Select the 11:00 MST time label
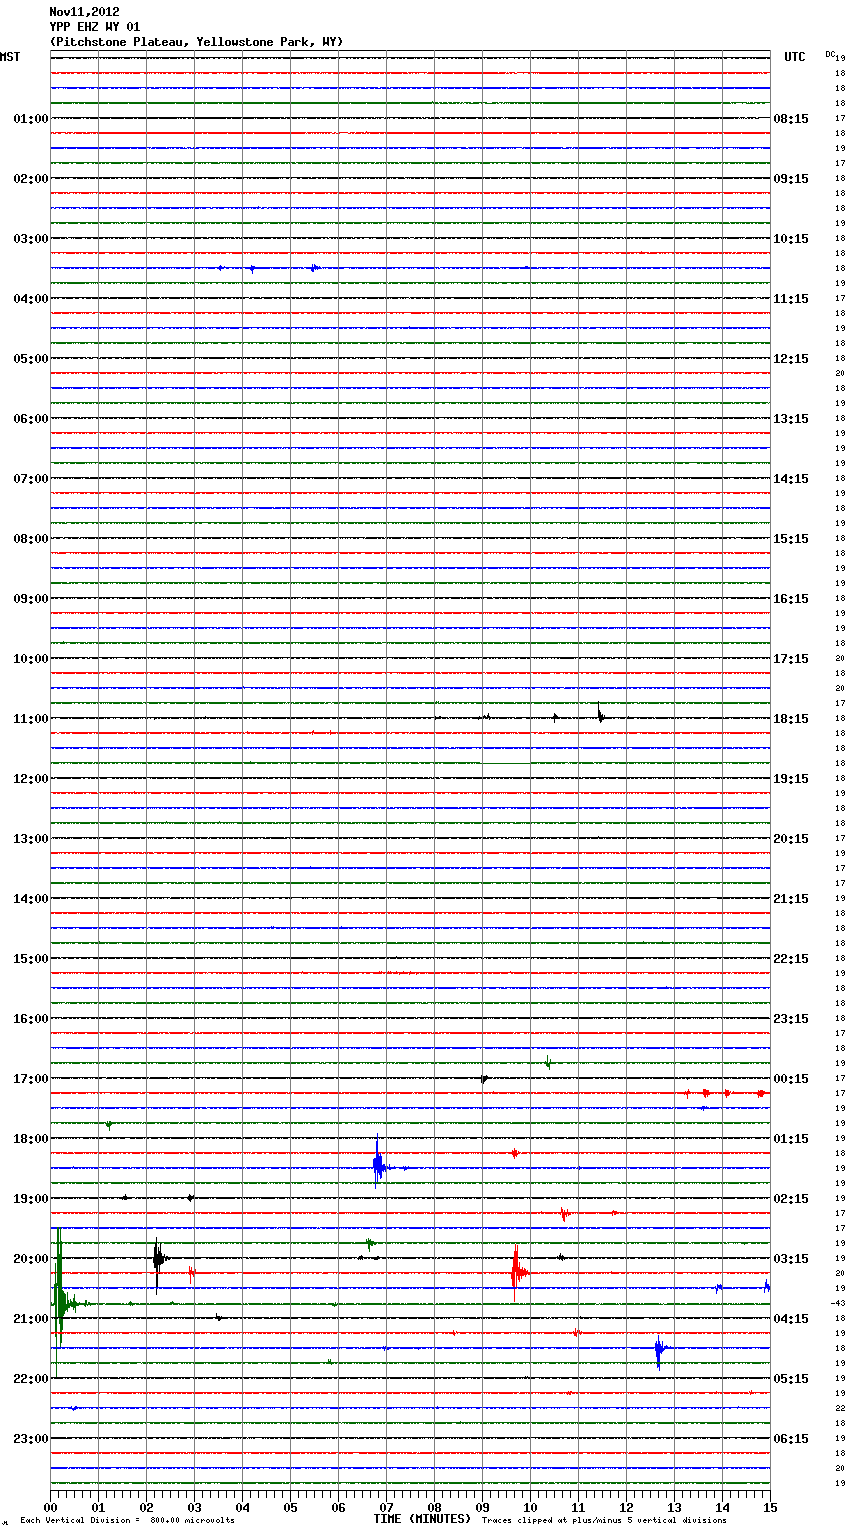 [x=30, y=719]
